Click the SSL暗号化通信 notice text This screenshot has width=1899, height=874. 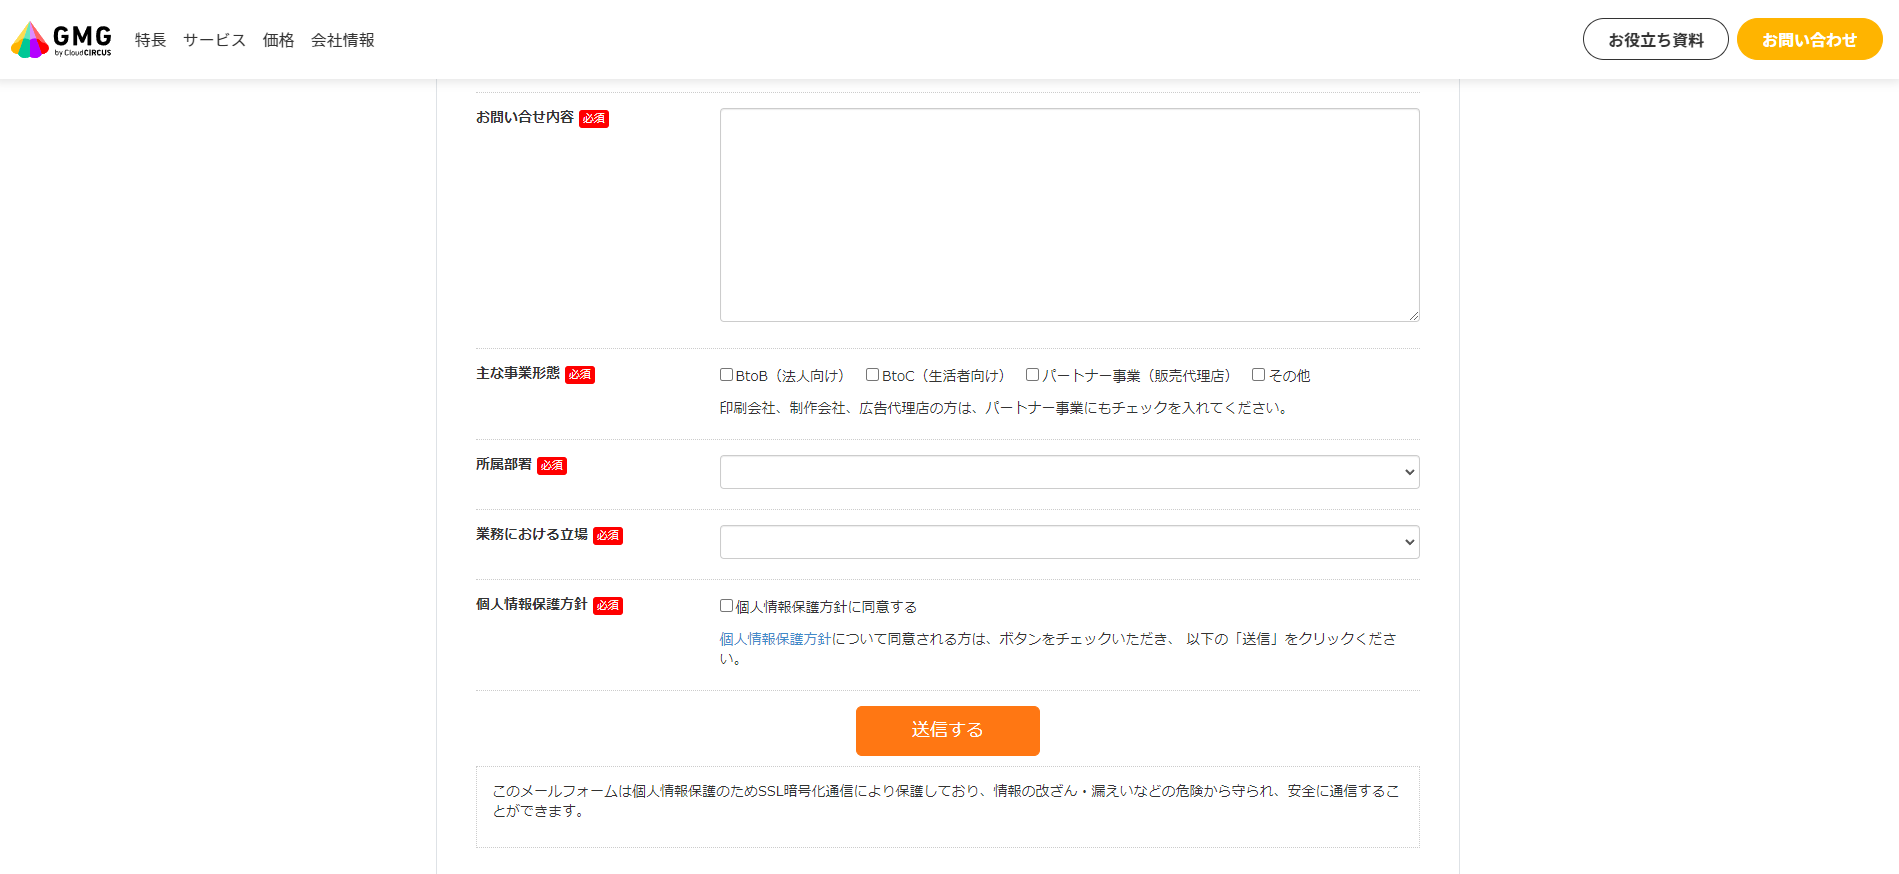point(946,801)
